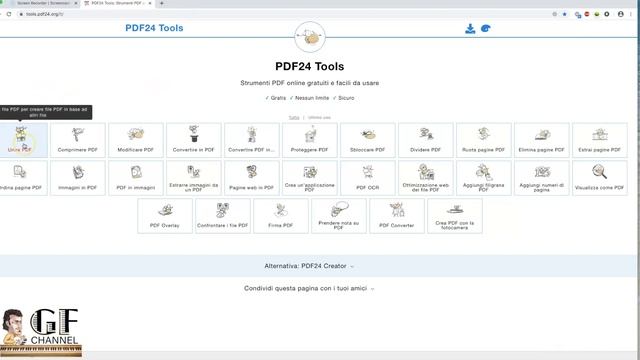Click the download icon in header
Image resolution: width=640 pixels, height=360 pixels.
pyautogui.click(x=470, y=29)
